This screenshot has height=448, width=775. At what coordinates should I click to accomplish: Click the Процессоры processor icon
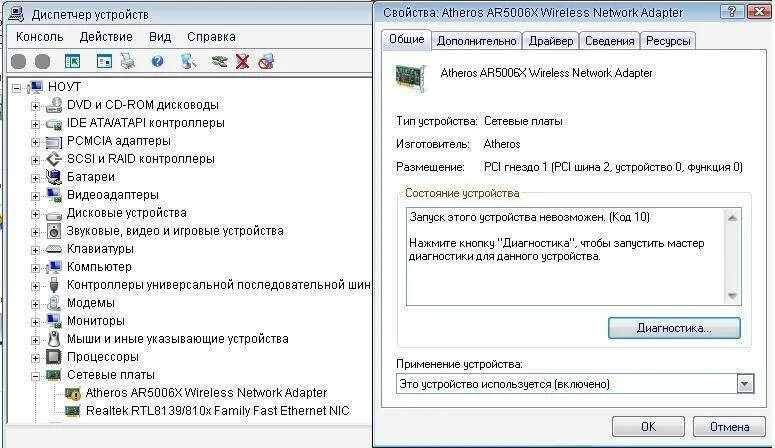tap(54, 357)
